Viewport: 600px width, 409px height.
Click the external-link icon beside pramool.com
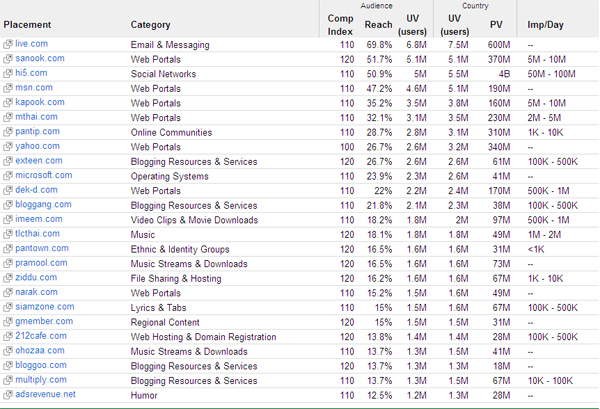point(8,263)
